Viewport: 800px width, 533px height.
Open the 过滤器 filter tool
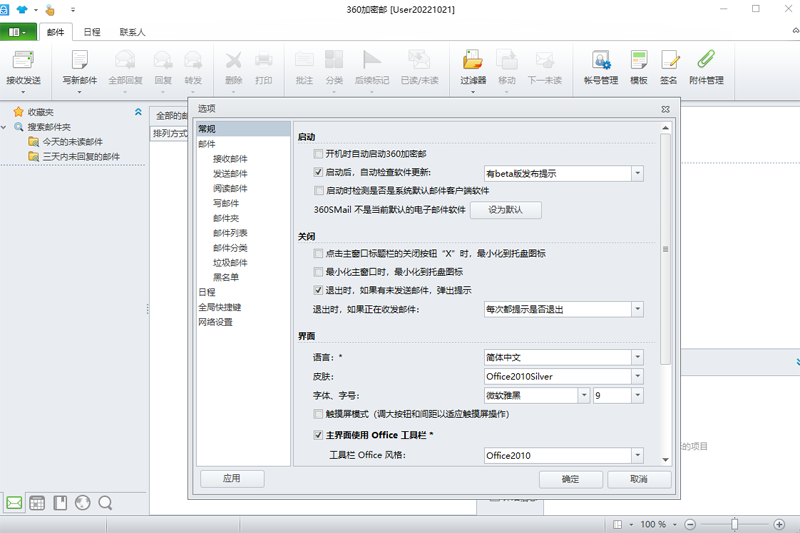473,60
